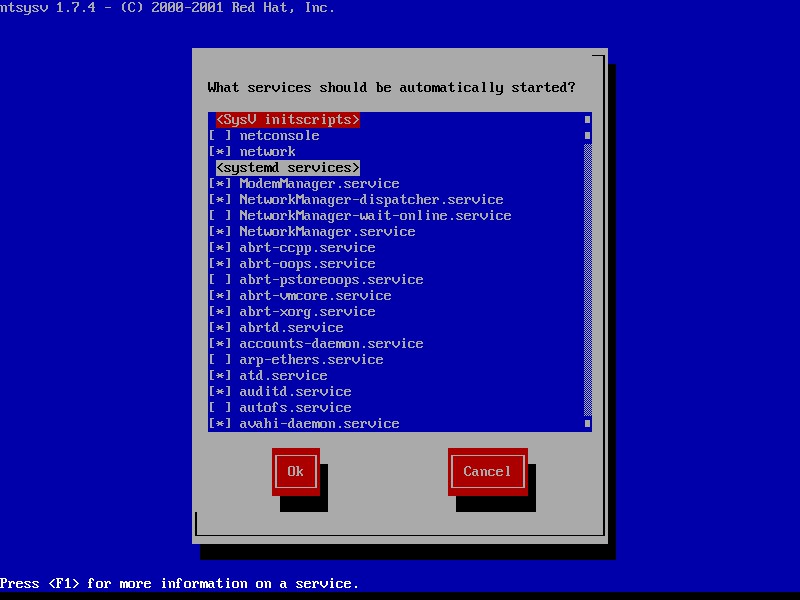Toggle abrtd.service checkbox
Viewport: 800px width, 600px height.
point(220,328)
